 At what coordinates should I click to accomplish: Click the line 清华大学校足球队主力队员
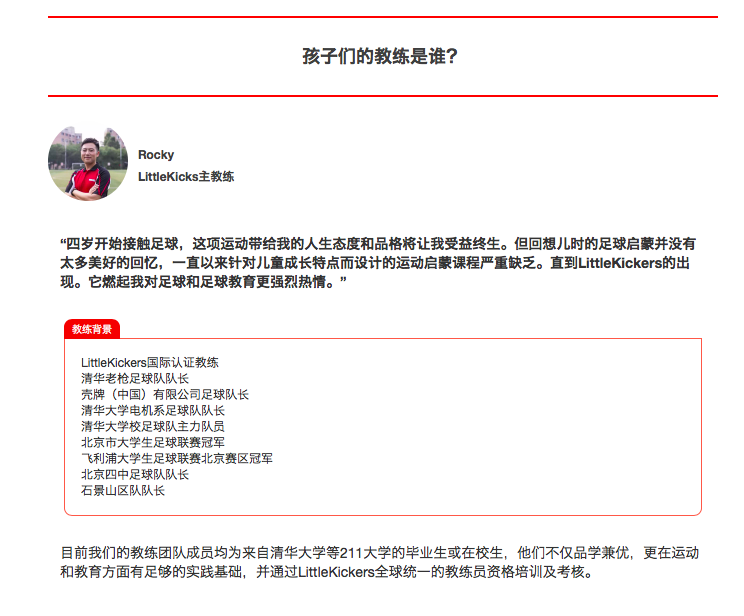tap(152, 426)
